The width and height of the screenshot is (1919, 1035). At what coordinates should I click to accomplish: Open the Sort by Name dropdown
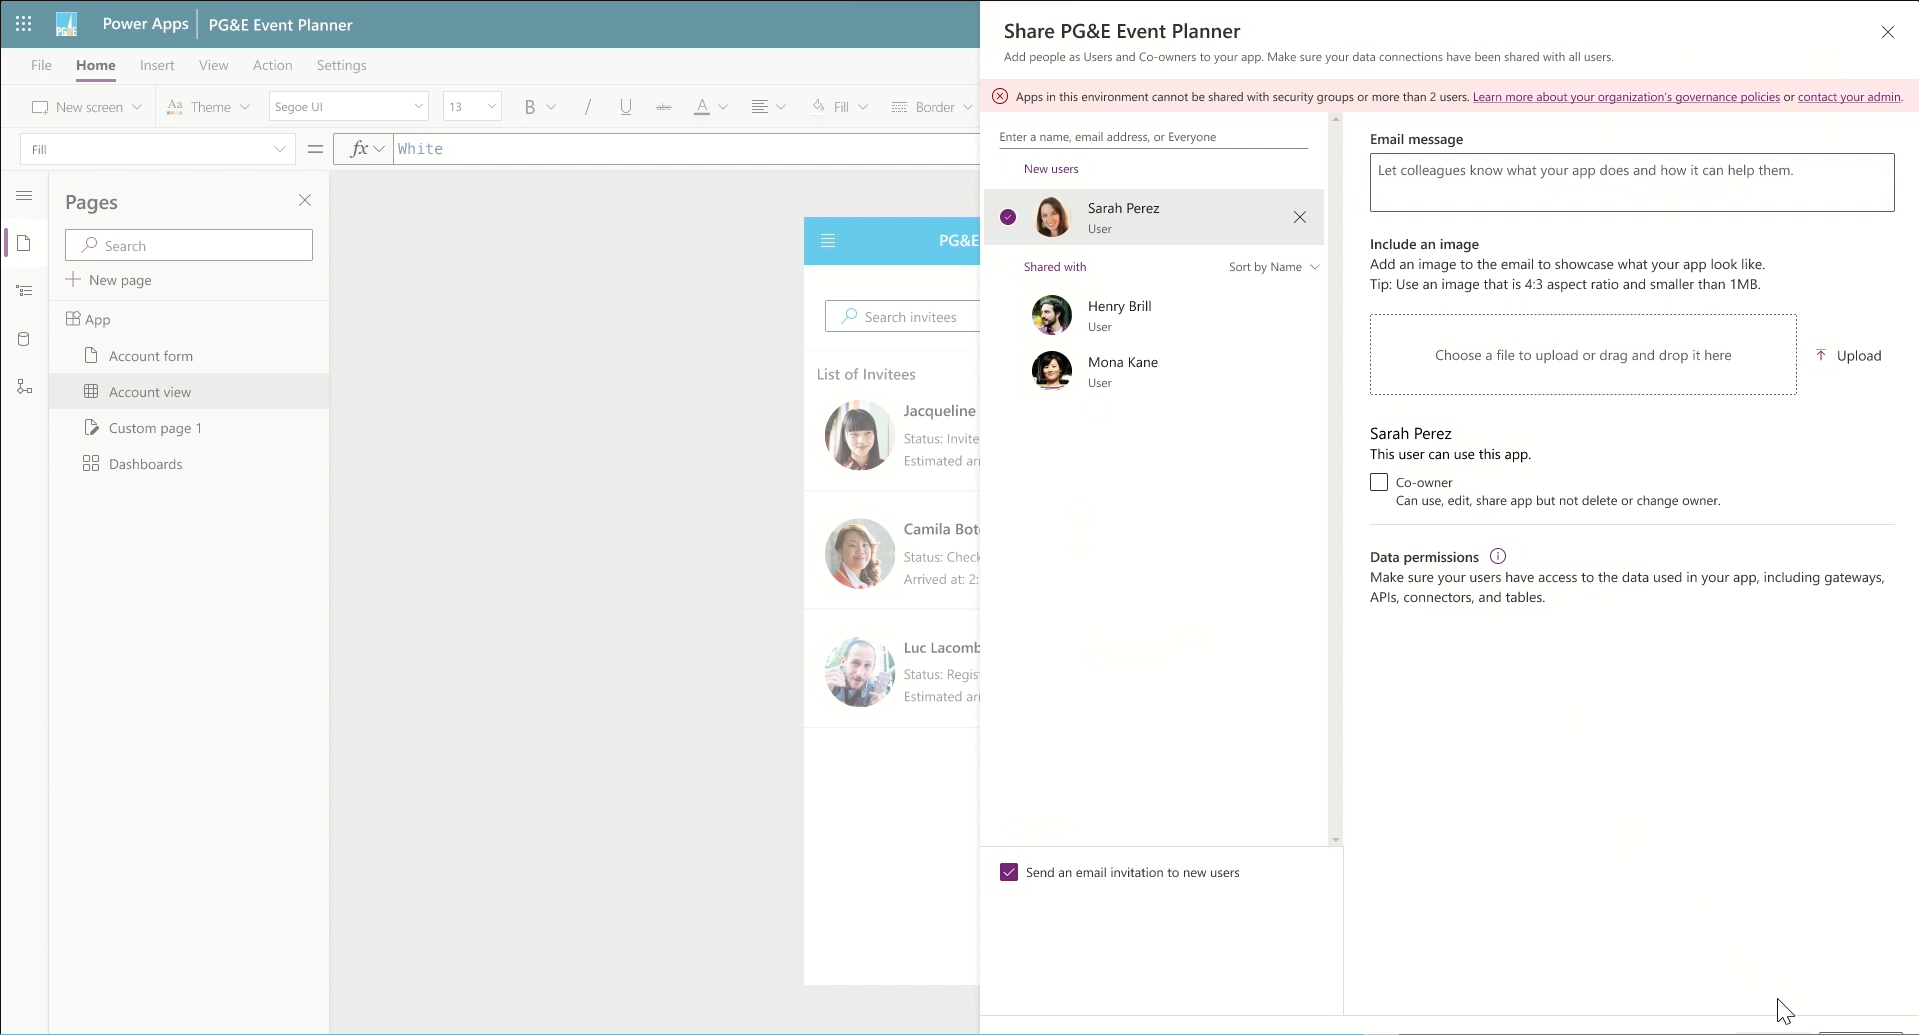[1274, 267]
